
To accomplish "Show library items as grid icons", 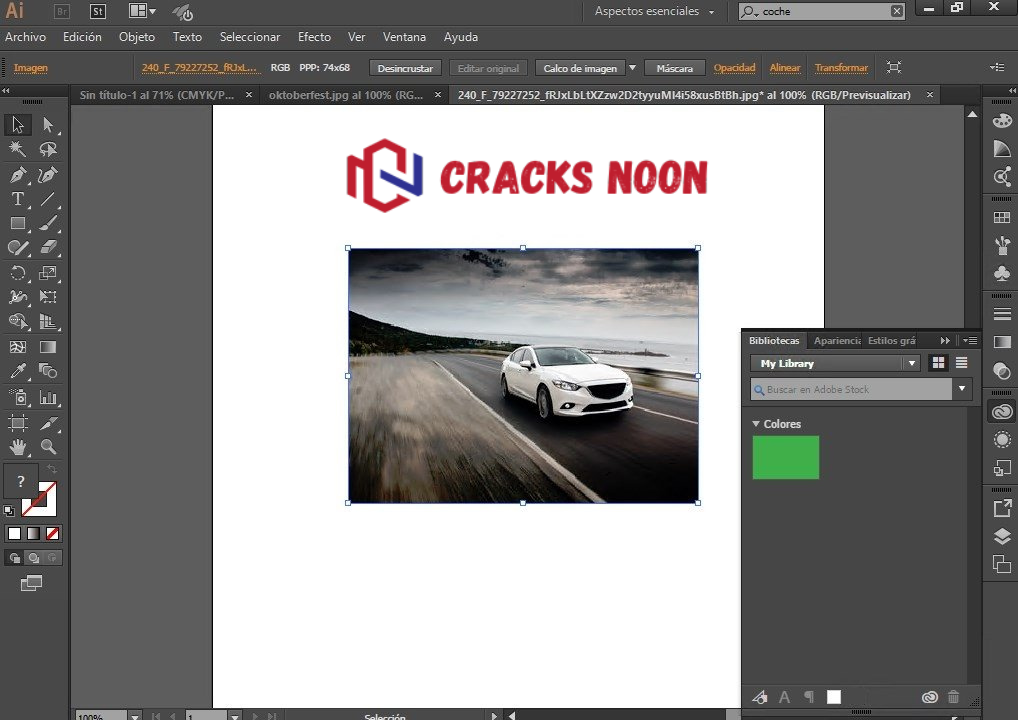I will (938, 363).
